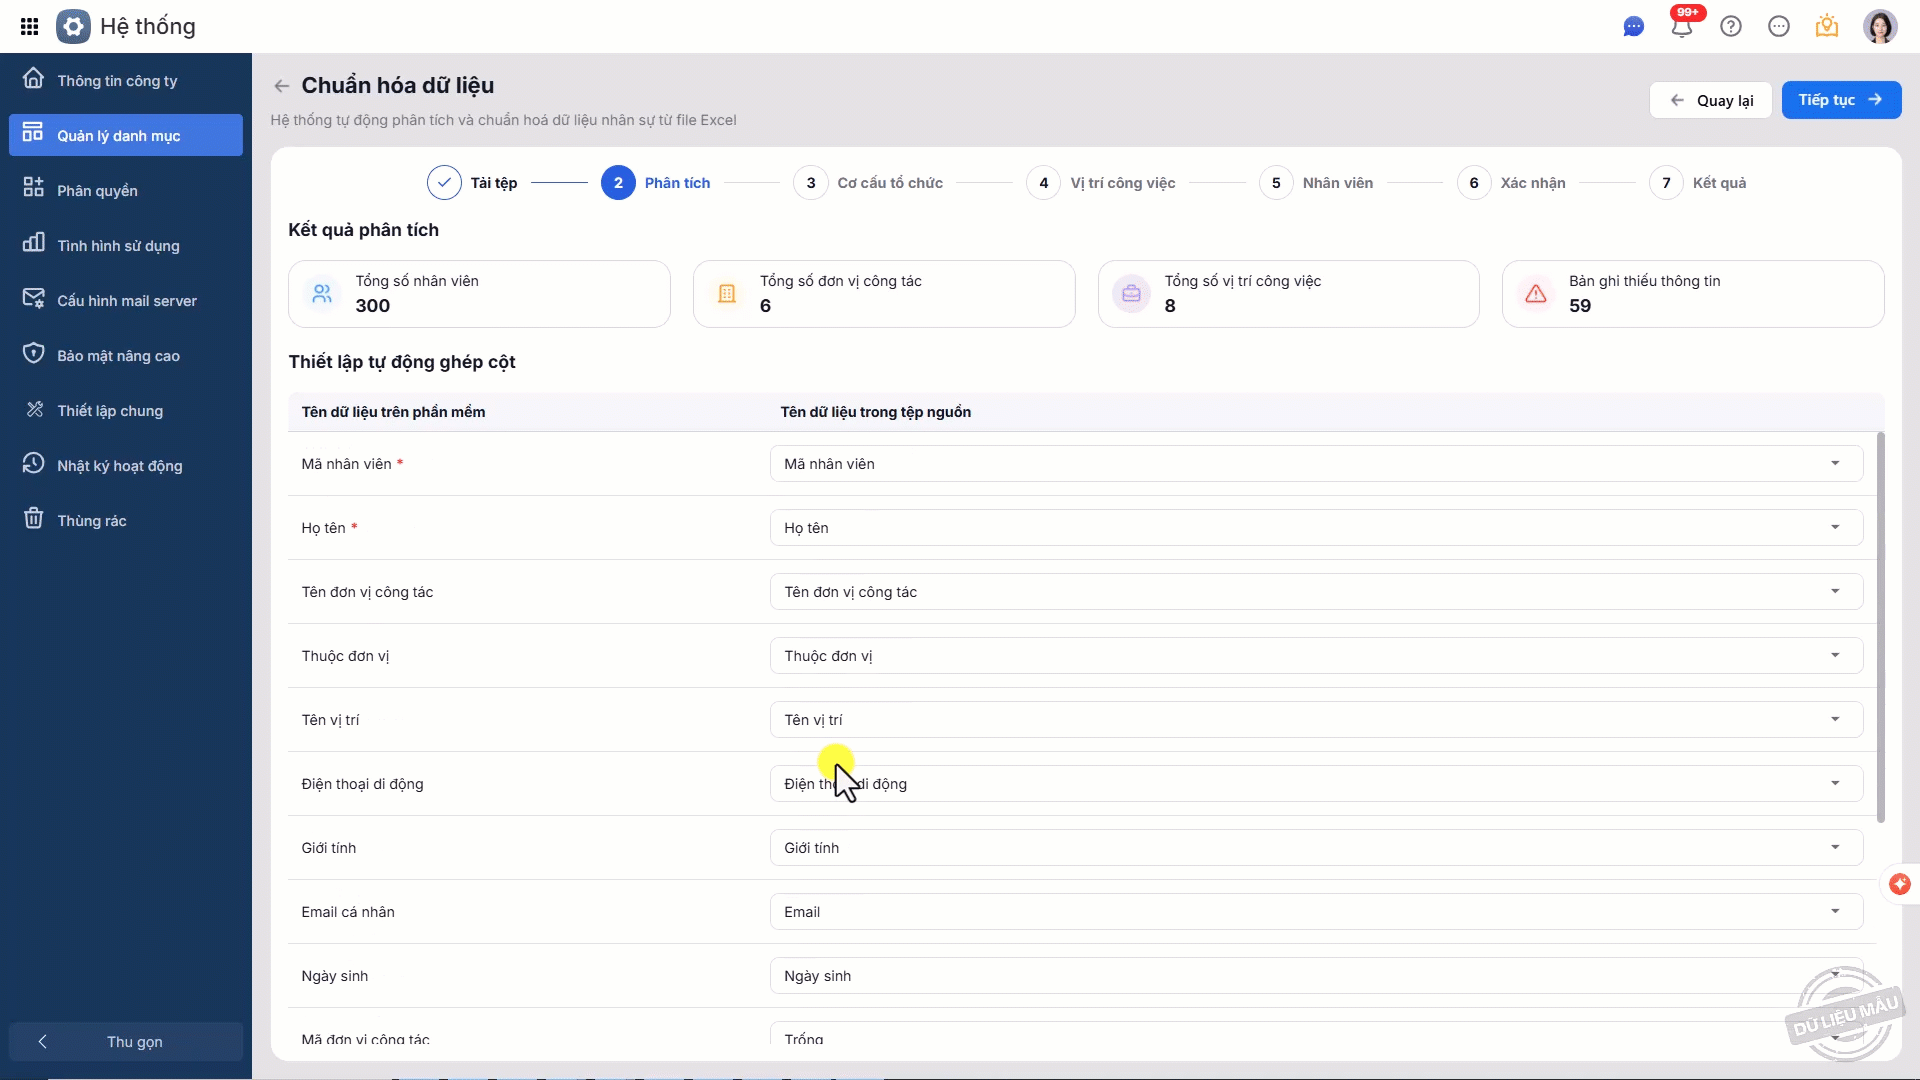The image size is (1920, 1080).
Task: Click the back arrow beside page title
Action: tap(282, 86)
